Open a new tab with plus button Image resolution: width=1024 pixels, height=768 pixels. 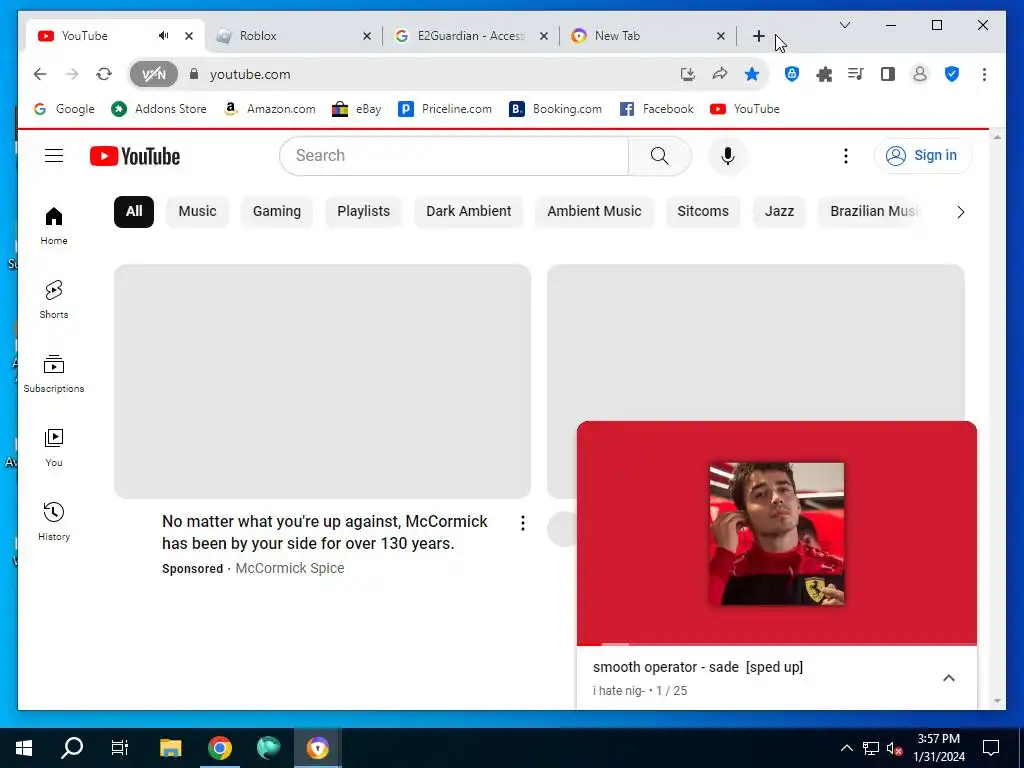click(x=758, y=36)
